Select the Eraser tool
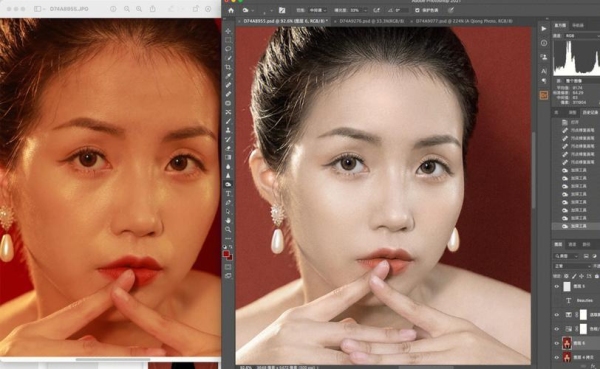Viewport: 600px width, 369px height. [228, 148]
